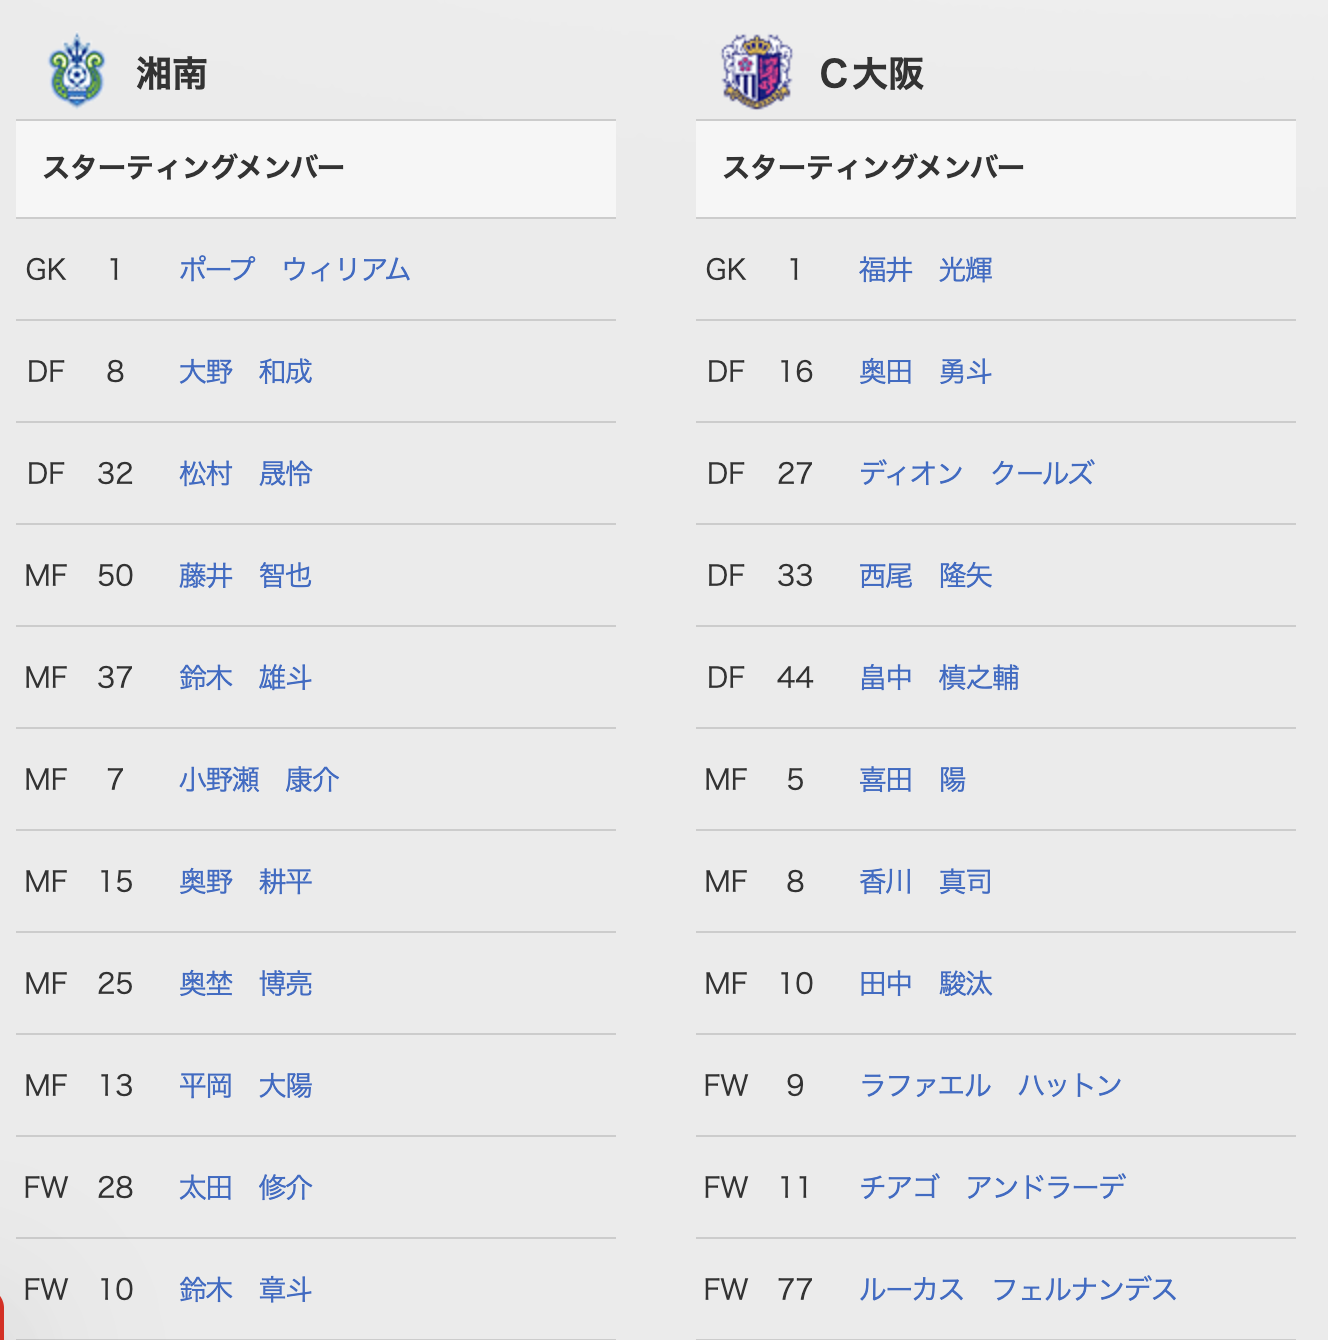Open player link 大野 和成
The image size is (1328, 1340).
point(246,371)
